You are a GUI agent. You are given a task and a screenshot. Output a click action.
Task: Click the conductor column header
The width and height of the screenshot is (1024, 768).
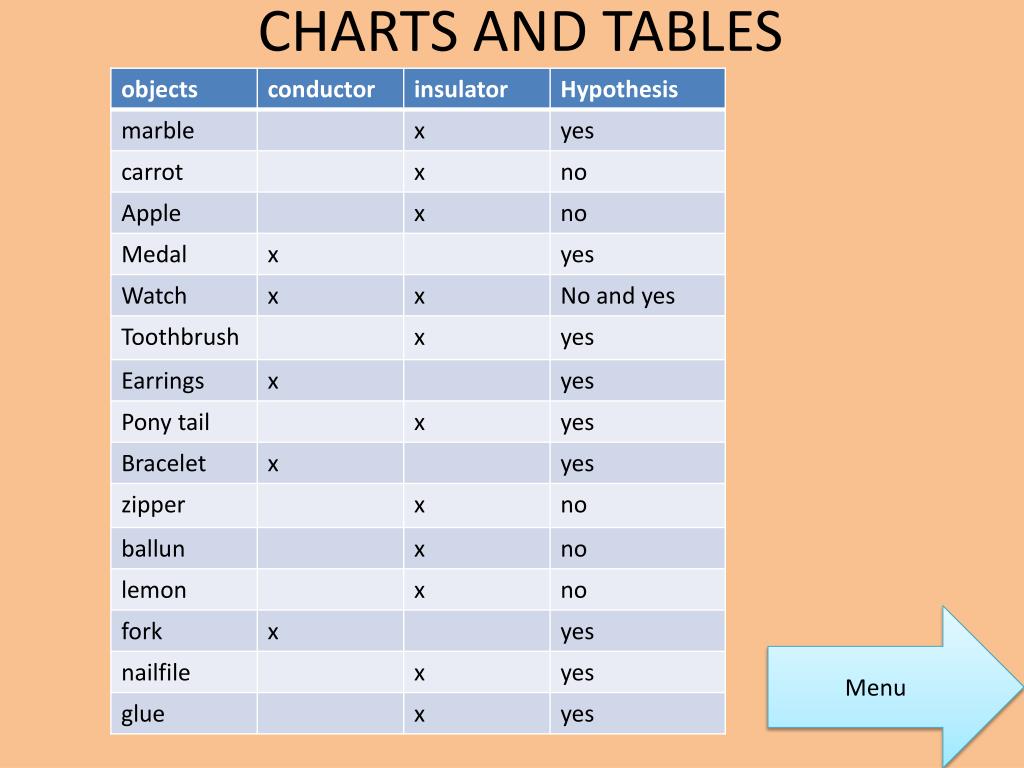tap(330, 89)
